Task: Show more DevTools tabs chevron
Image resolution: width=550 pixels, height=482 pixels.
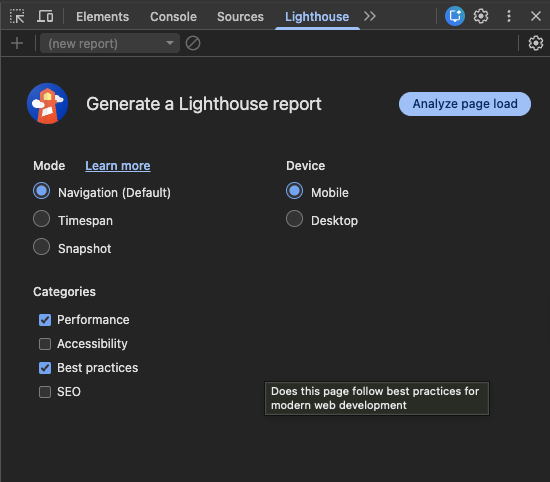Action: [370, 16]
